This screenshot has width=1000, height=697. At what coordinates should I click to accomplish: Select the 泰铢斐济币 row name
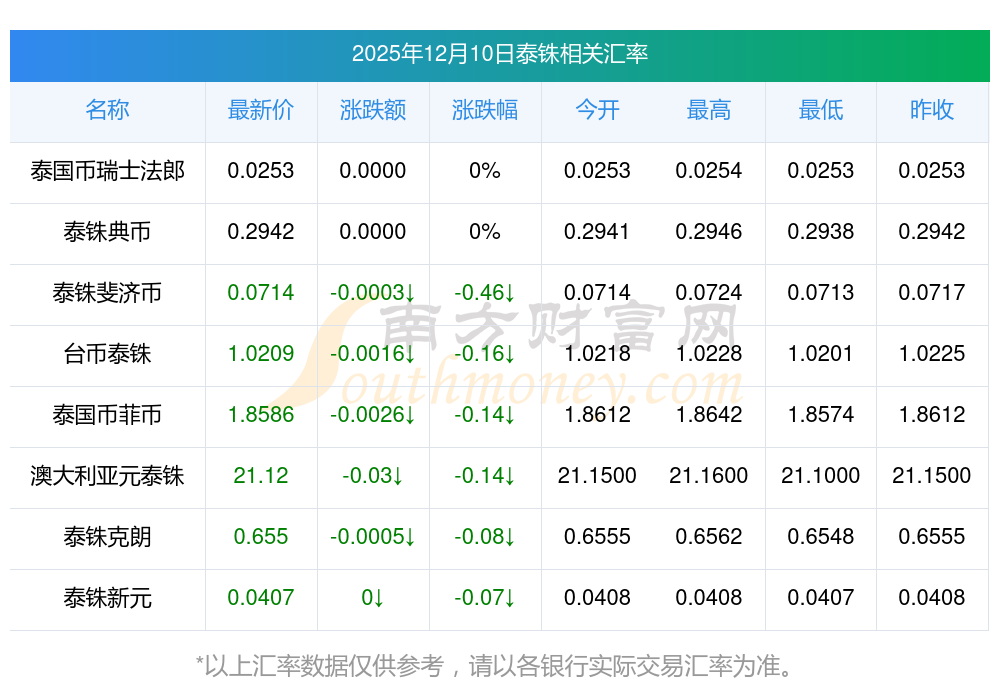coord(107,293)
